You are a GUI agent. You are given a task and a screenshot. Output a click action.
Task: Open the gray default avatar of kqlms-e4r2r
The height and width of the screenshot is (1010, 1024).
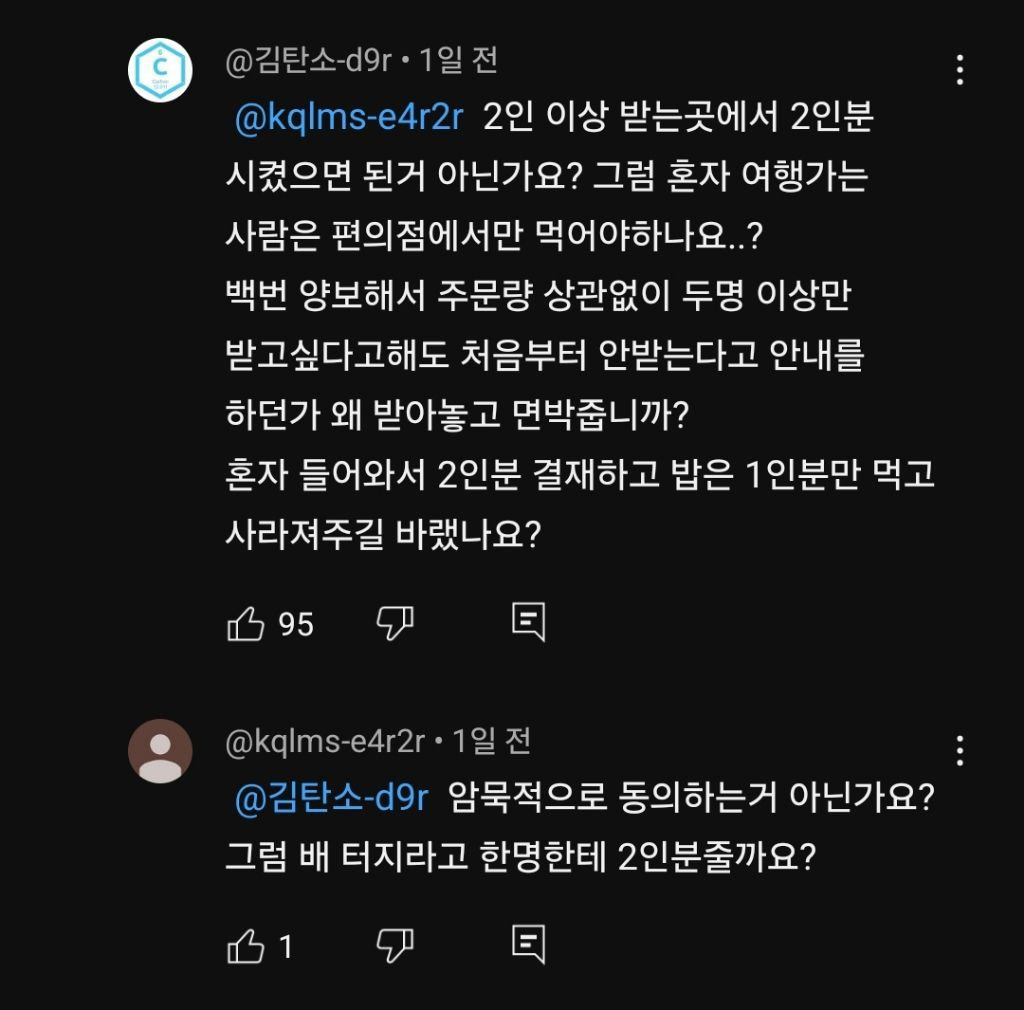160,750
